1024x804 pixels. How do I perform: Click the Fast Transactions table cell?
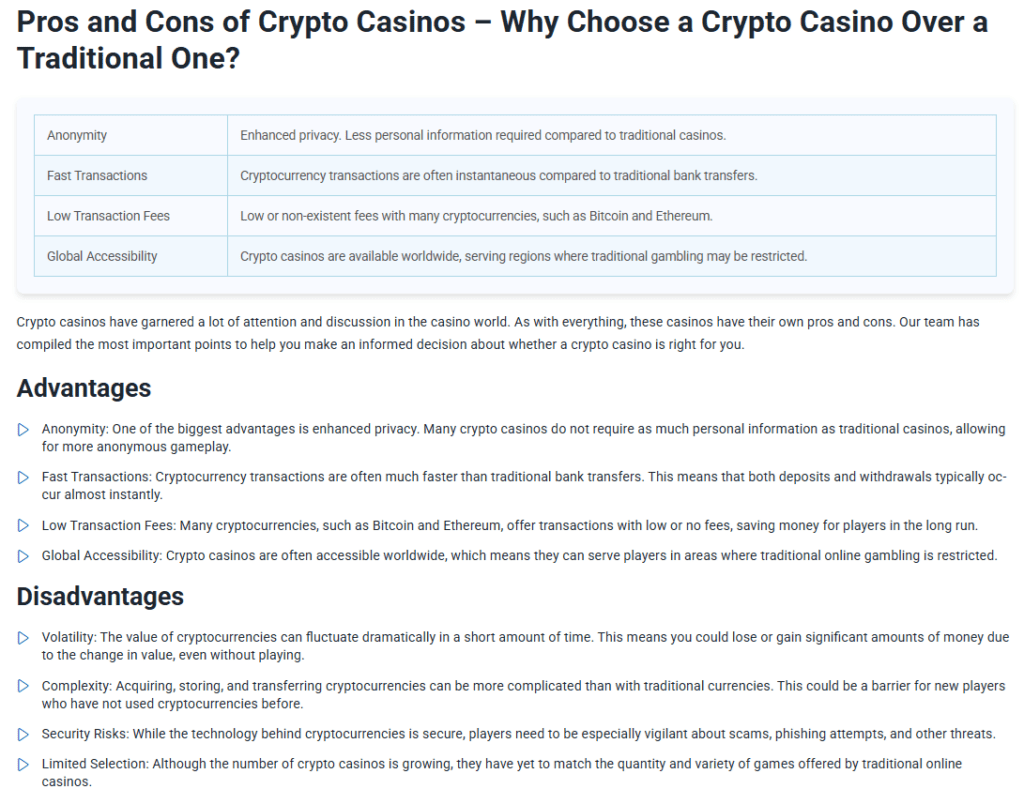97,176
